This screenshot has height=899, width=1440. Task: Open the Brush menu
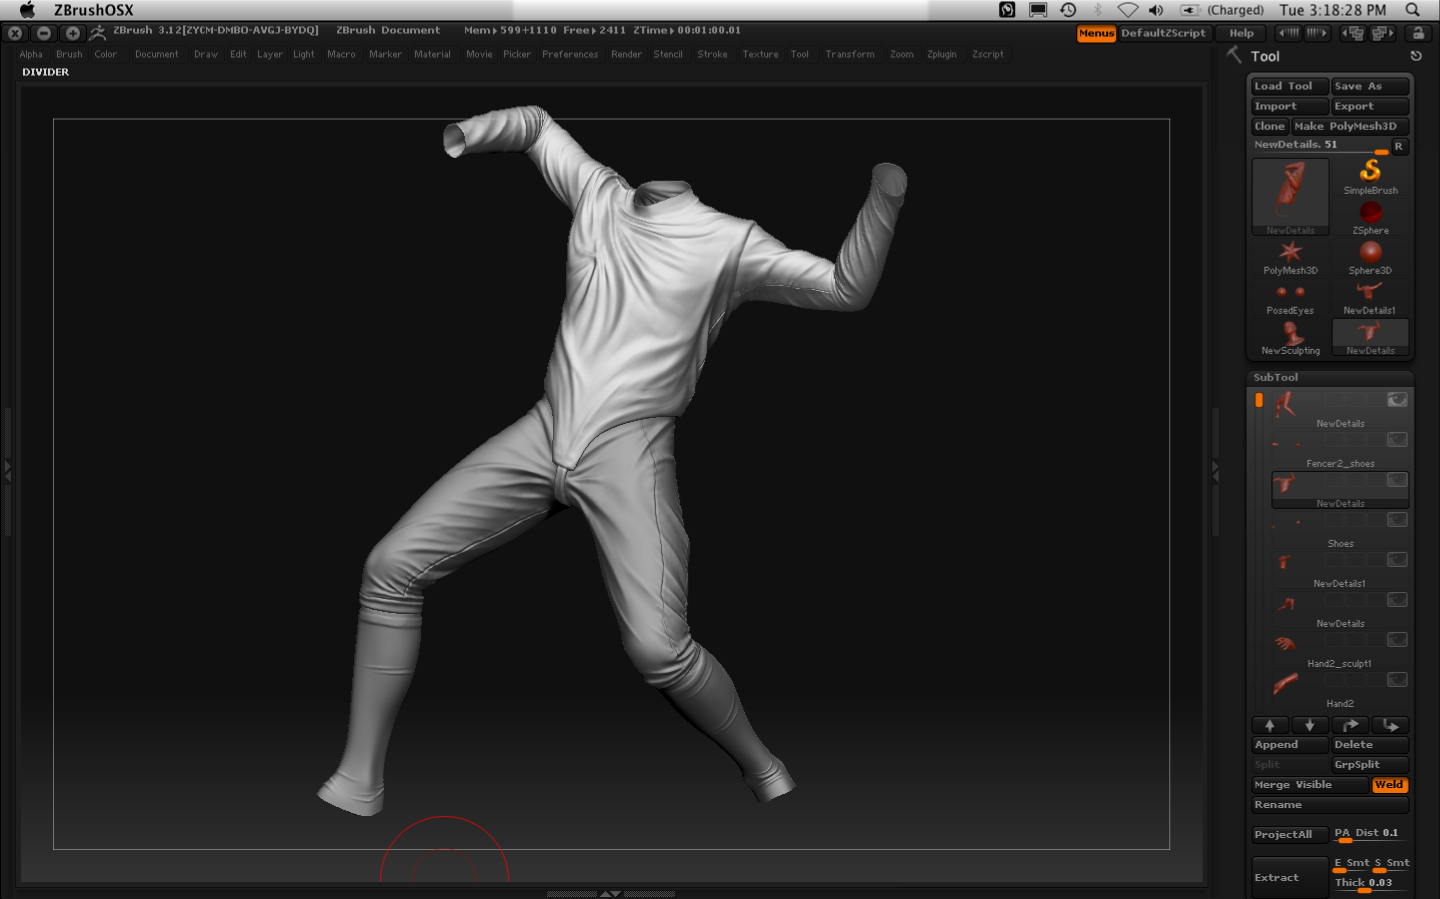(69, 54)
